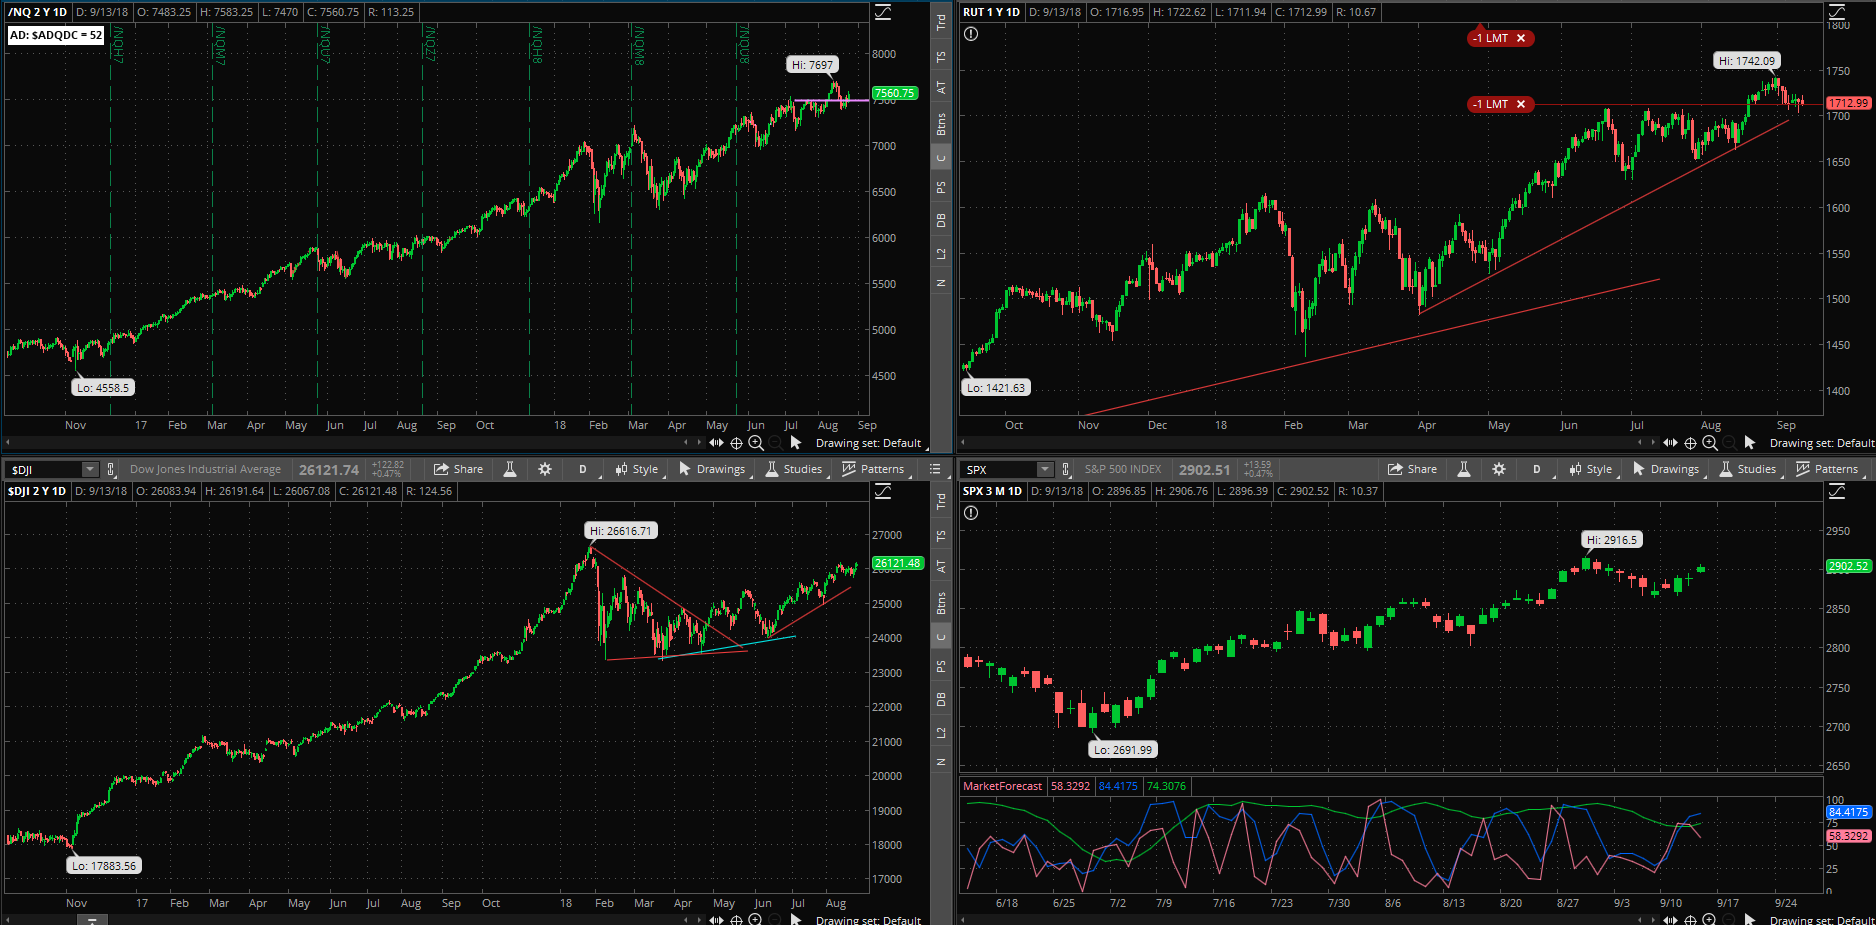The width and height of the screenshot is (1876, 925).
Task: Click the info alert icon on the SPX chart
Action: point(971,513)
